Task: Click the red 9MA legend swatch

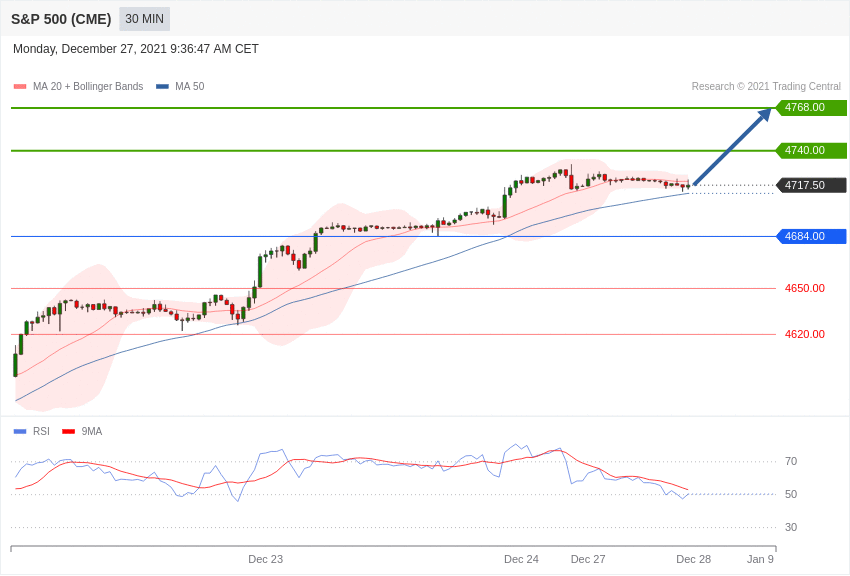Action: [x=68, y=432]
